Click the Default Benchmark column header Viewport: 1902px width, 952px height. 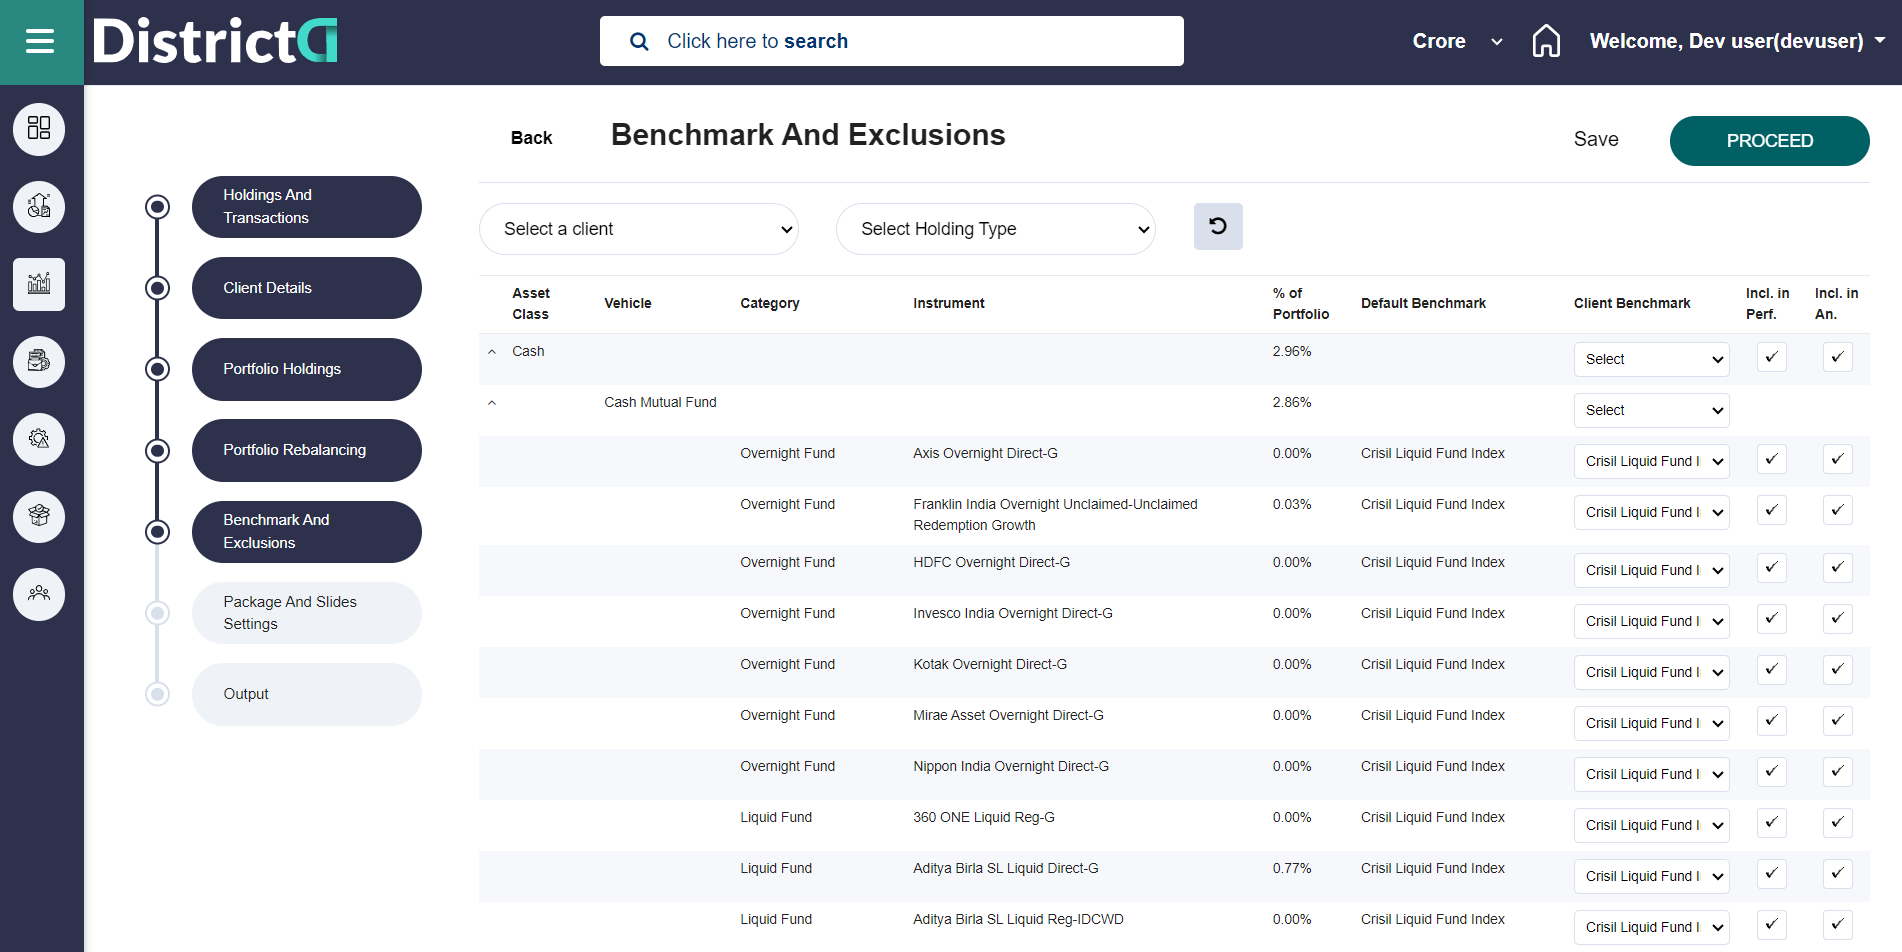1423,303
